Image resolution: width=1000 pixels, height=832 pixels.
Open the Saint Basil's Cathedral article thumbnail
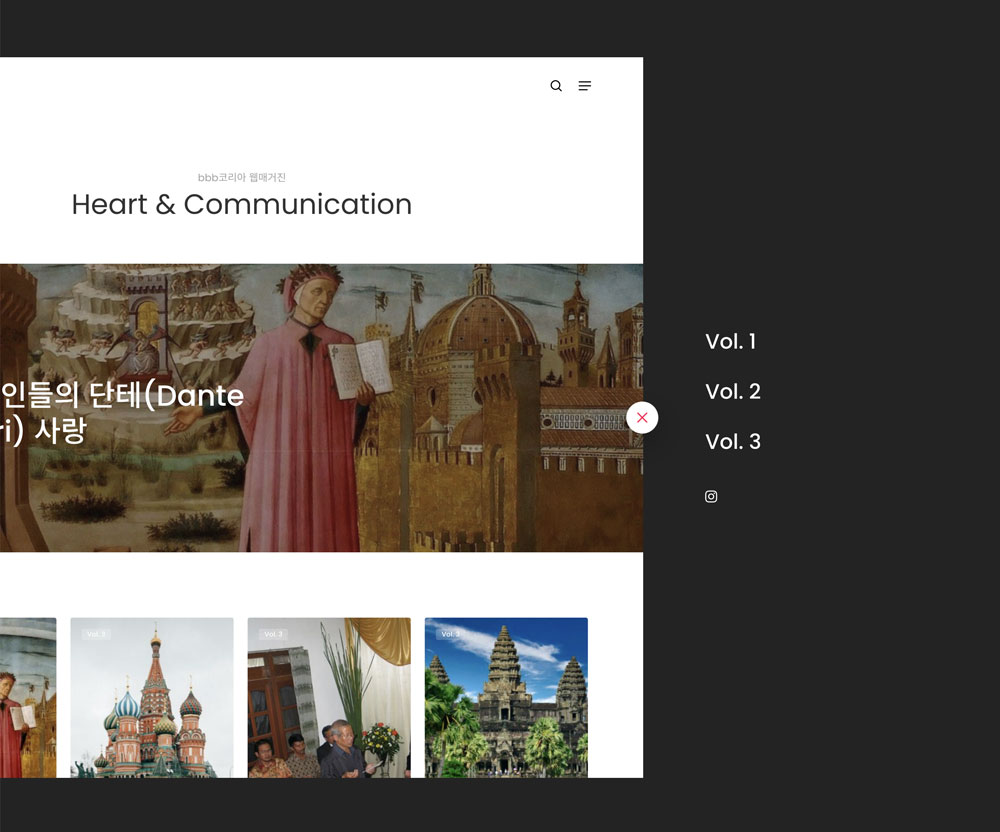(x=152, y=697)
